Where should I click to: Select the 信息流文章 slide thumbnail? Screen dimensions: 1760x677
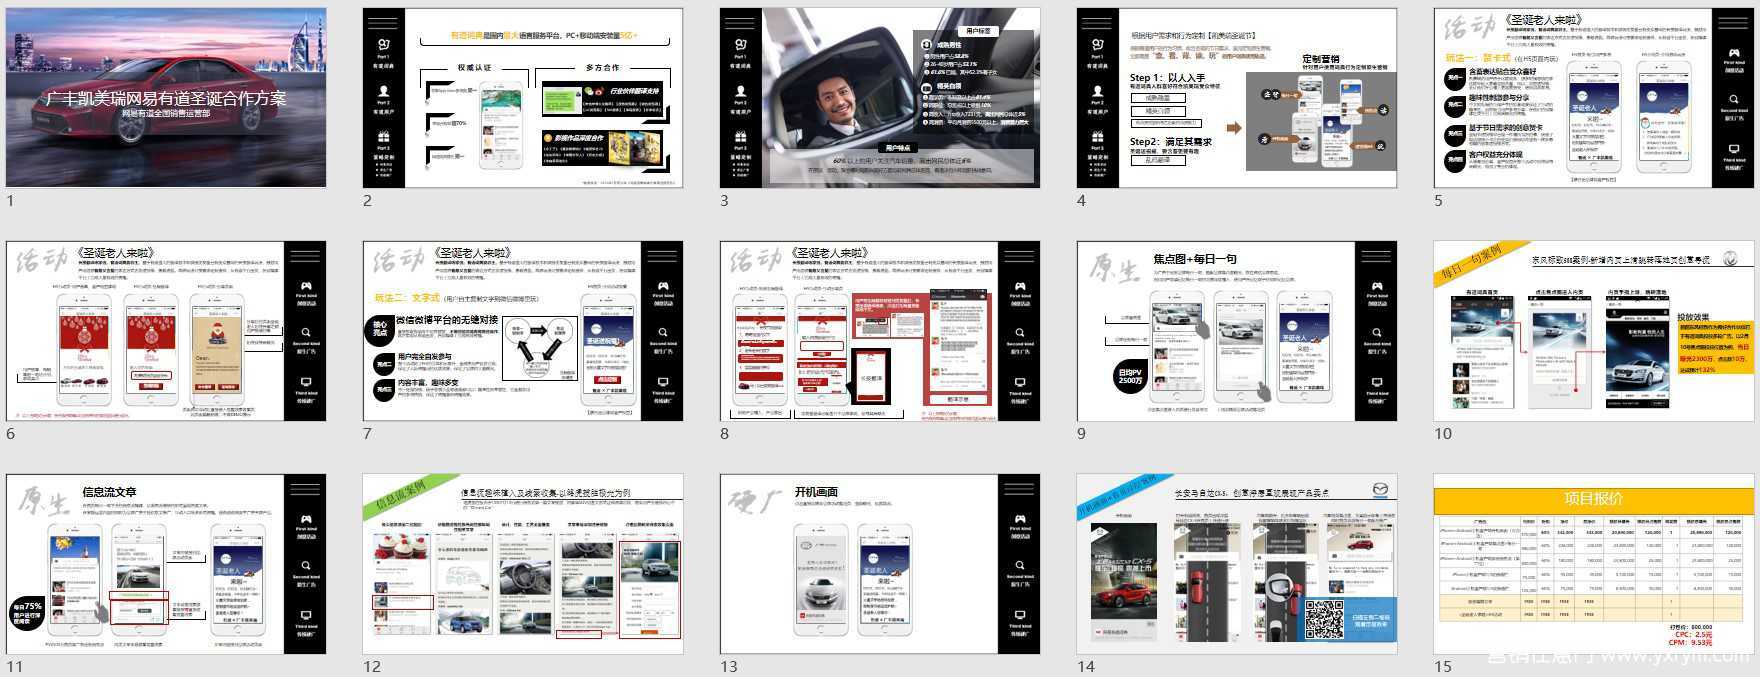166,564
